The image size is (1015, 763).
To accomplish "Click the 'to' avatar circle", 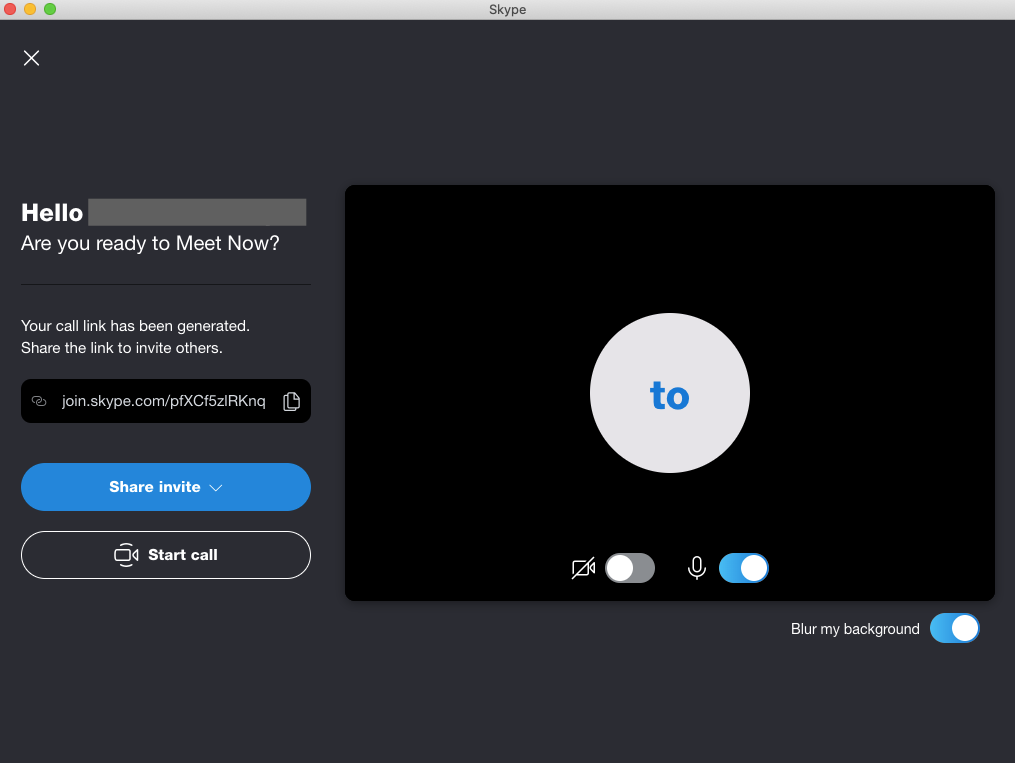I will tap(670, 393).
